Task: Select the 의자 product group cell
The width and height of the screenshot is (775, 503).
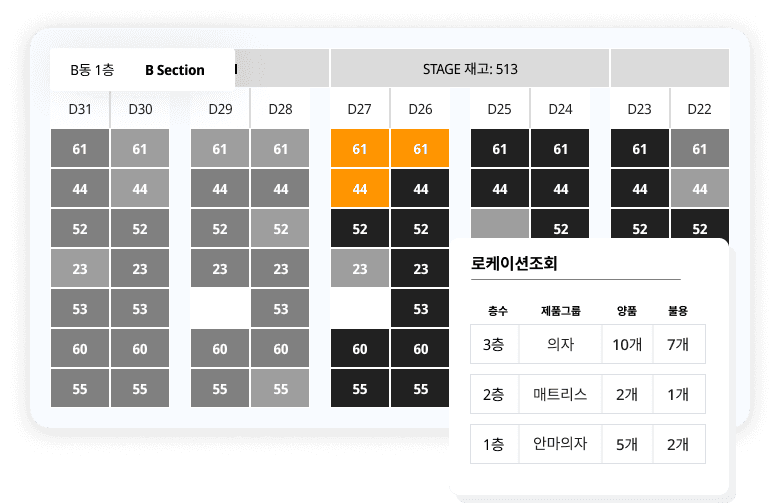Action: coord(560,344)
